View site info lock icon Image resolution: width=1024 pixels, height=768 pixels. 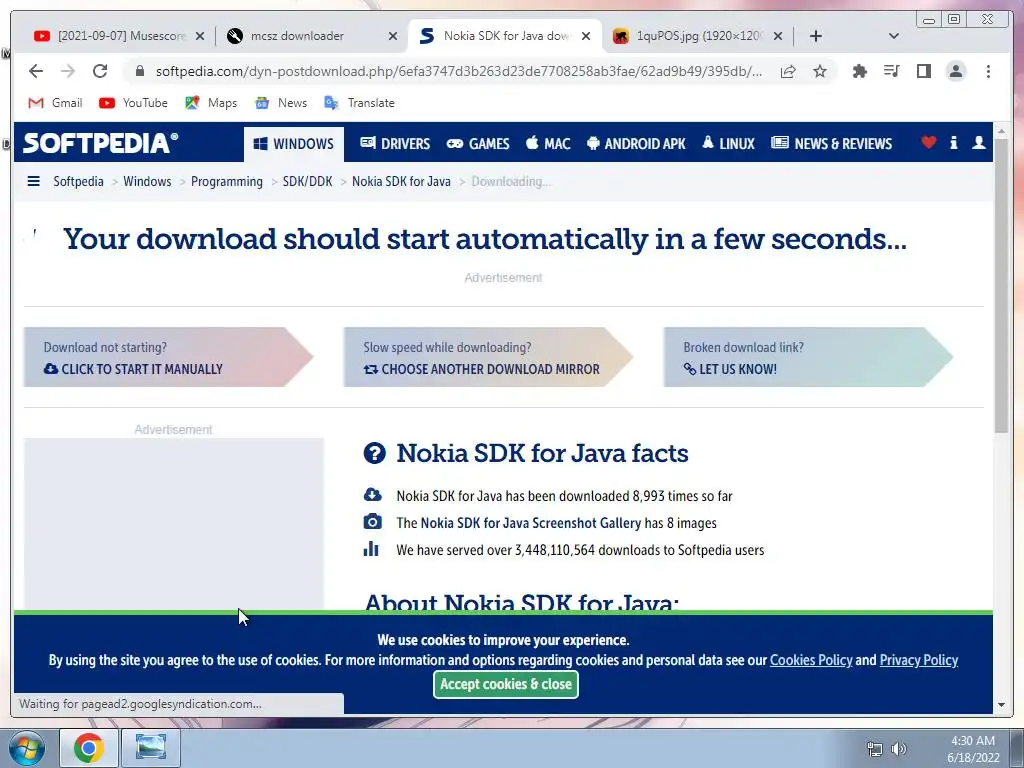(139, 71)
